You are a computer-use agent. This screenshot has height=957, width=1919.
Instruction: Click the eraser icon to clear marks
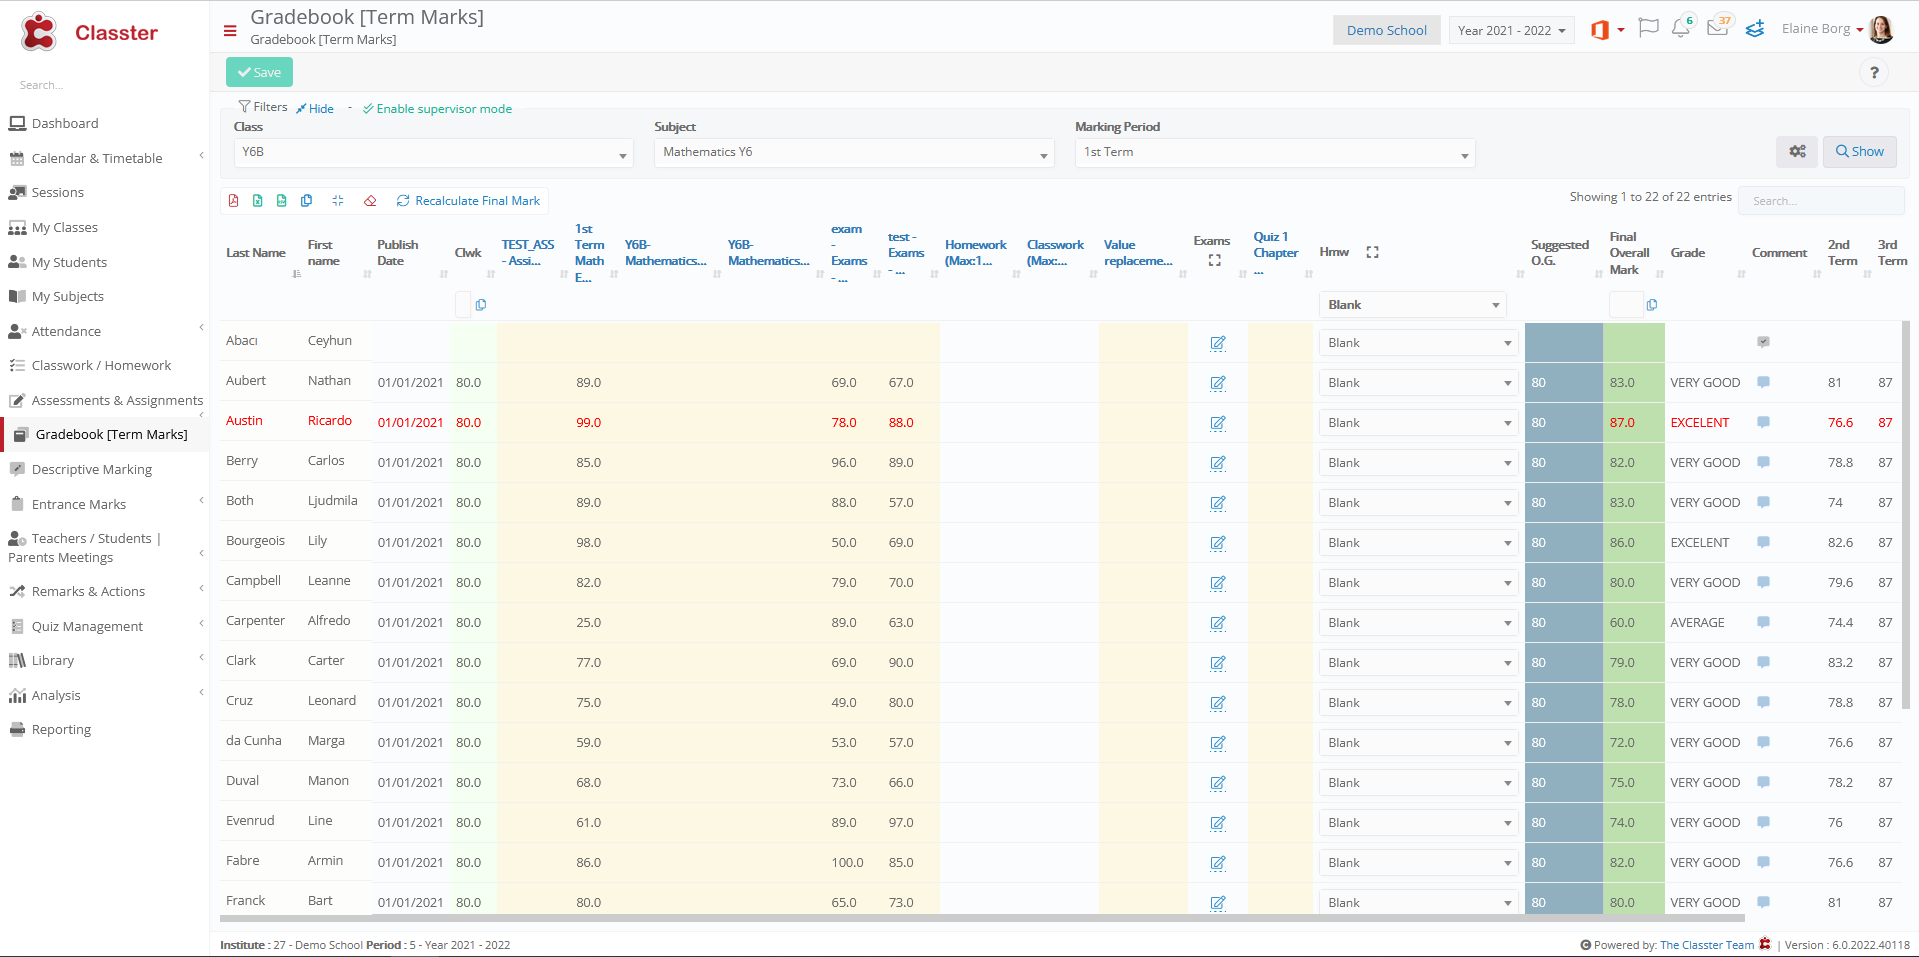tap(369, 201)
